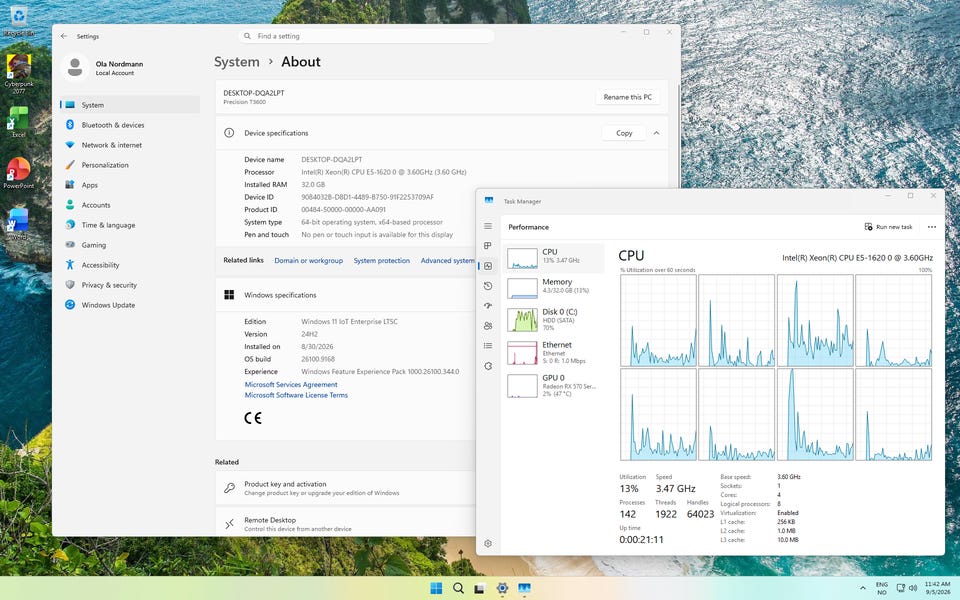
Task: Click the Find a setting search box
Action: click(366, 36)
